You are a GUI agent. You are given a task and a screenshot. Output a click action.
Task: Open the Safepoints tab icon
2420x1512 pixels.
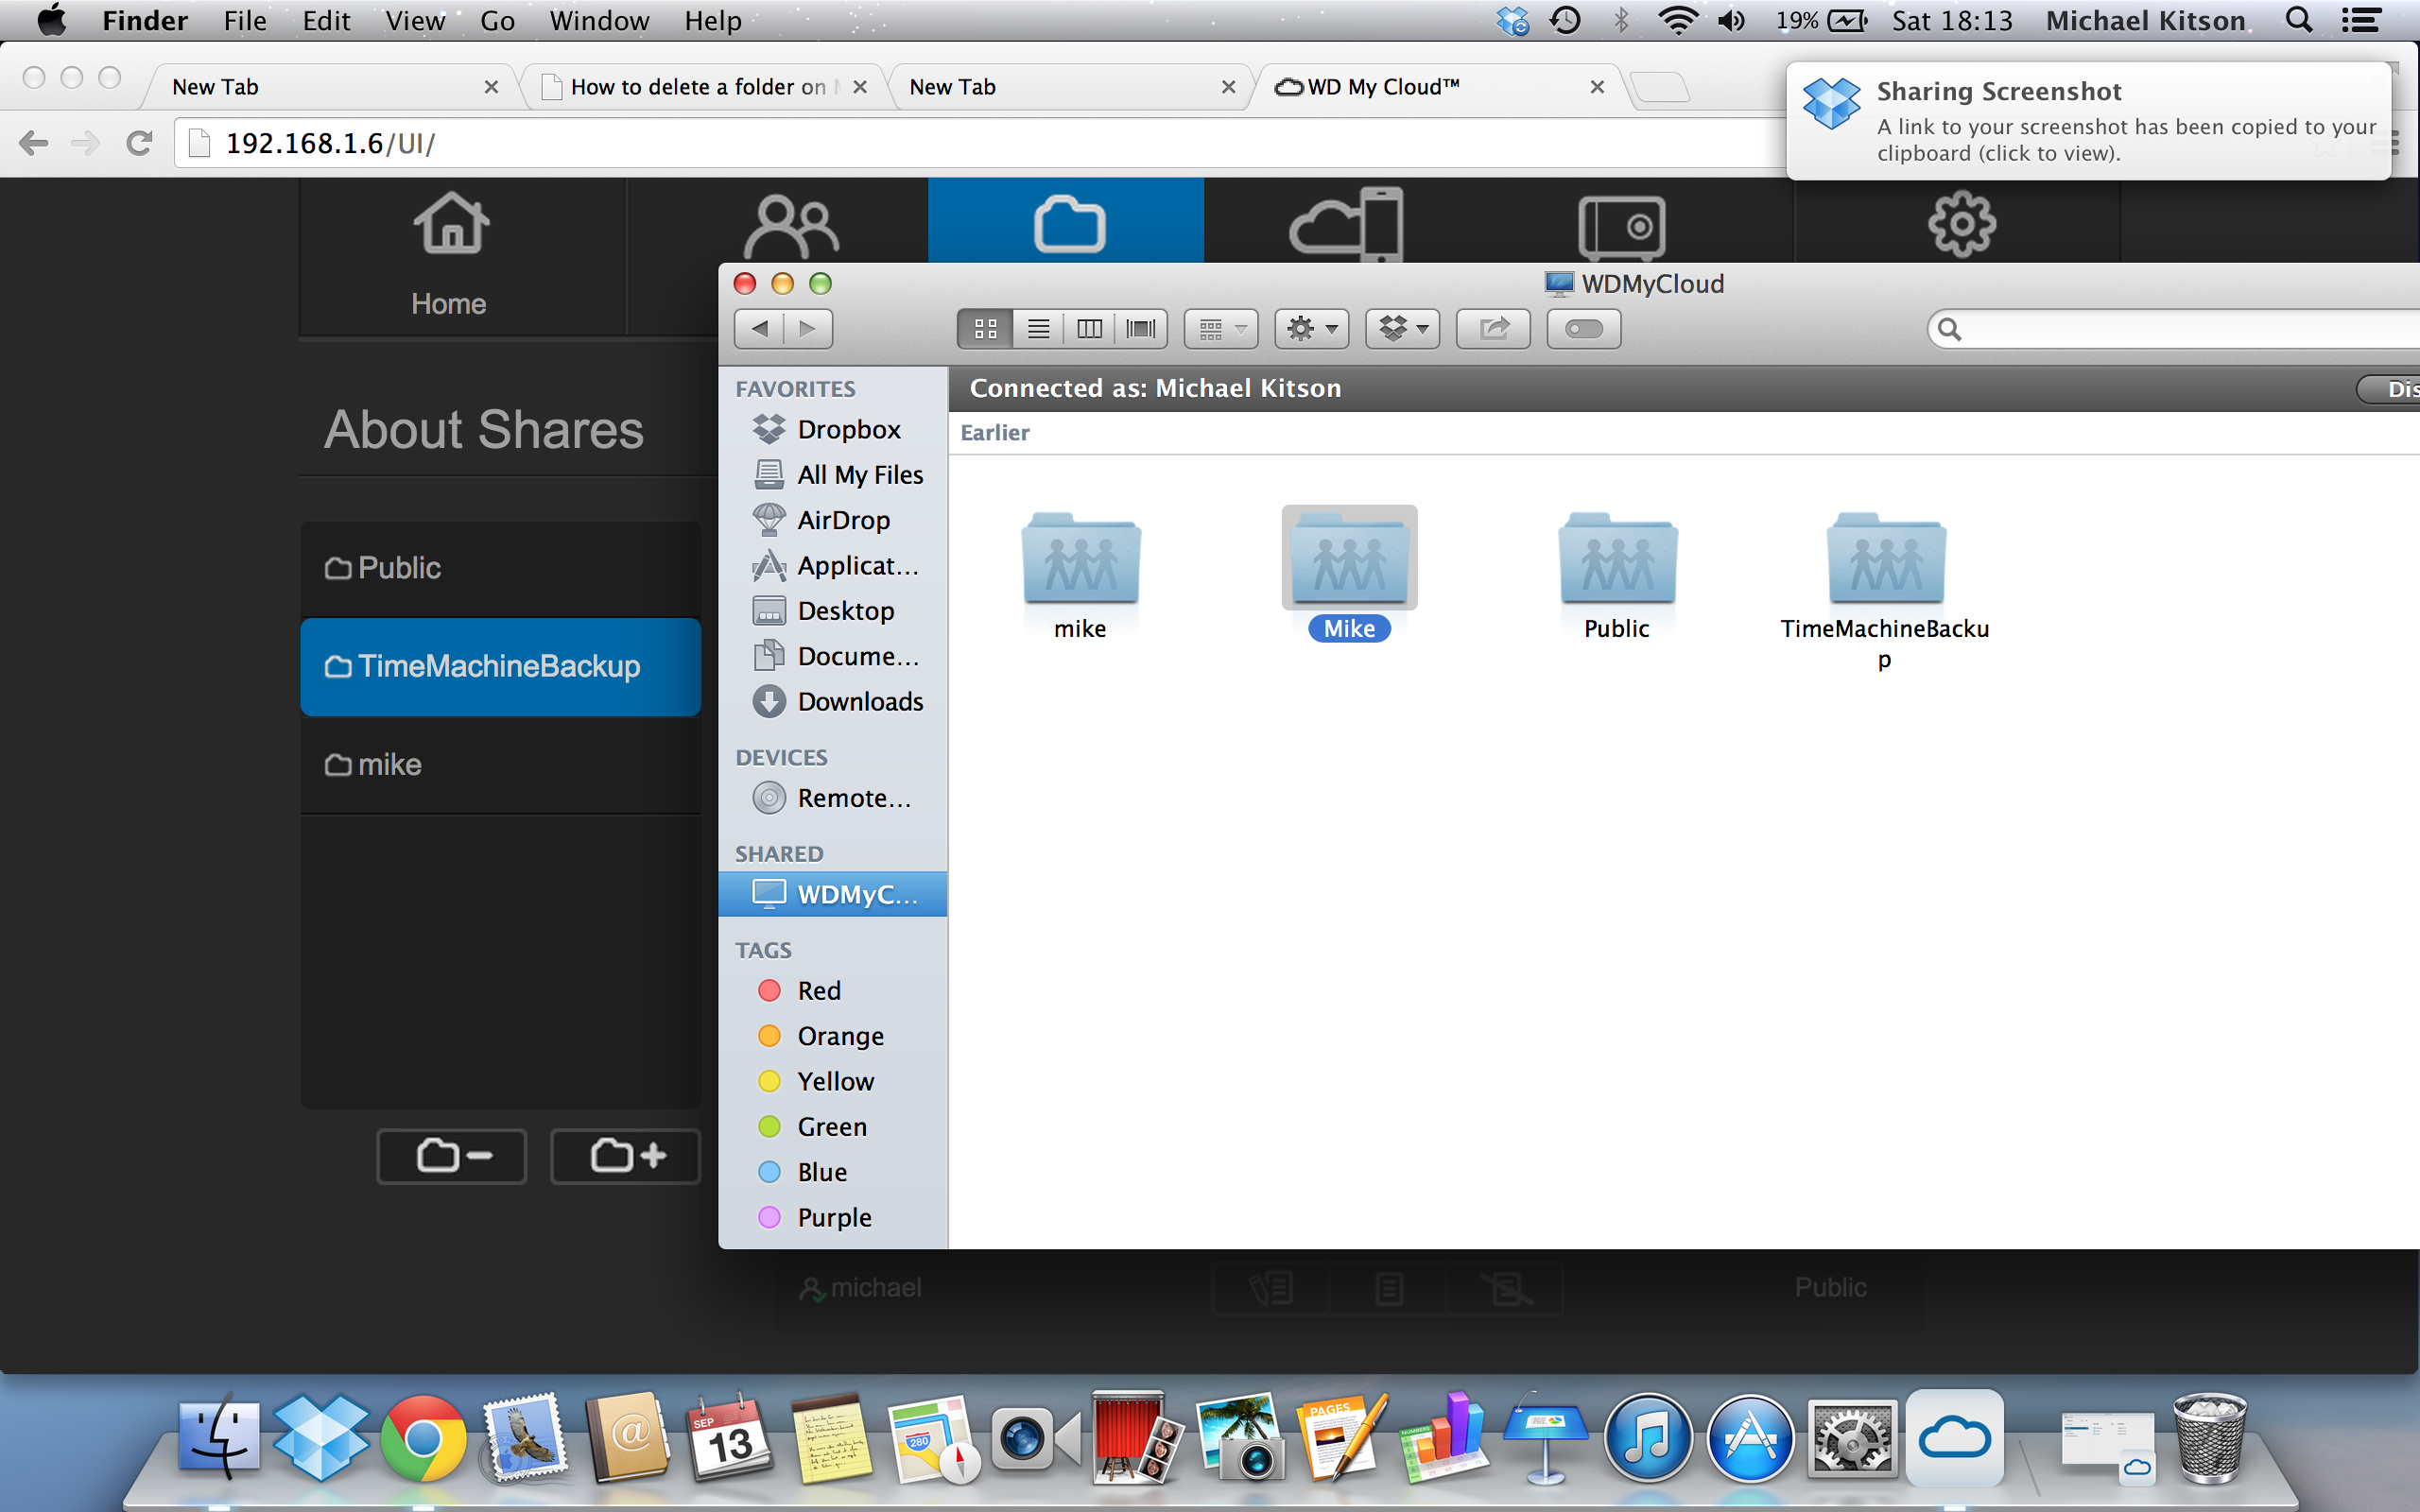pos(1621,226)
